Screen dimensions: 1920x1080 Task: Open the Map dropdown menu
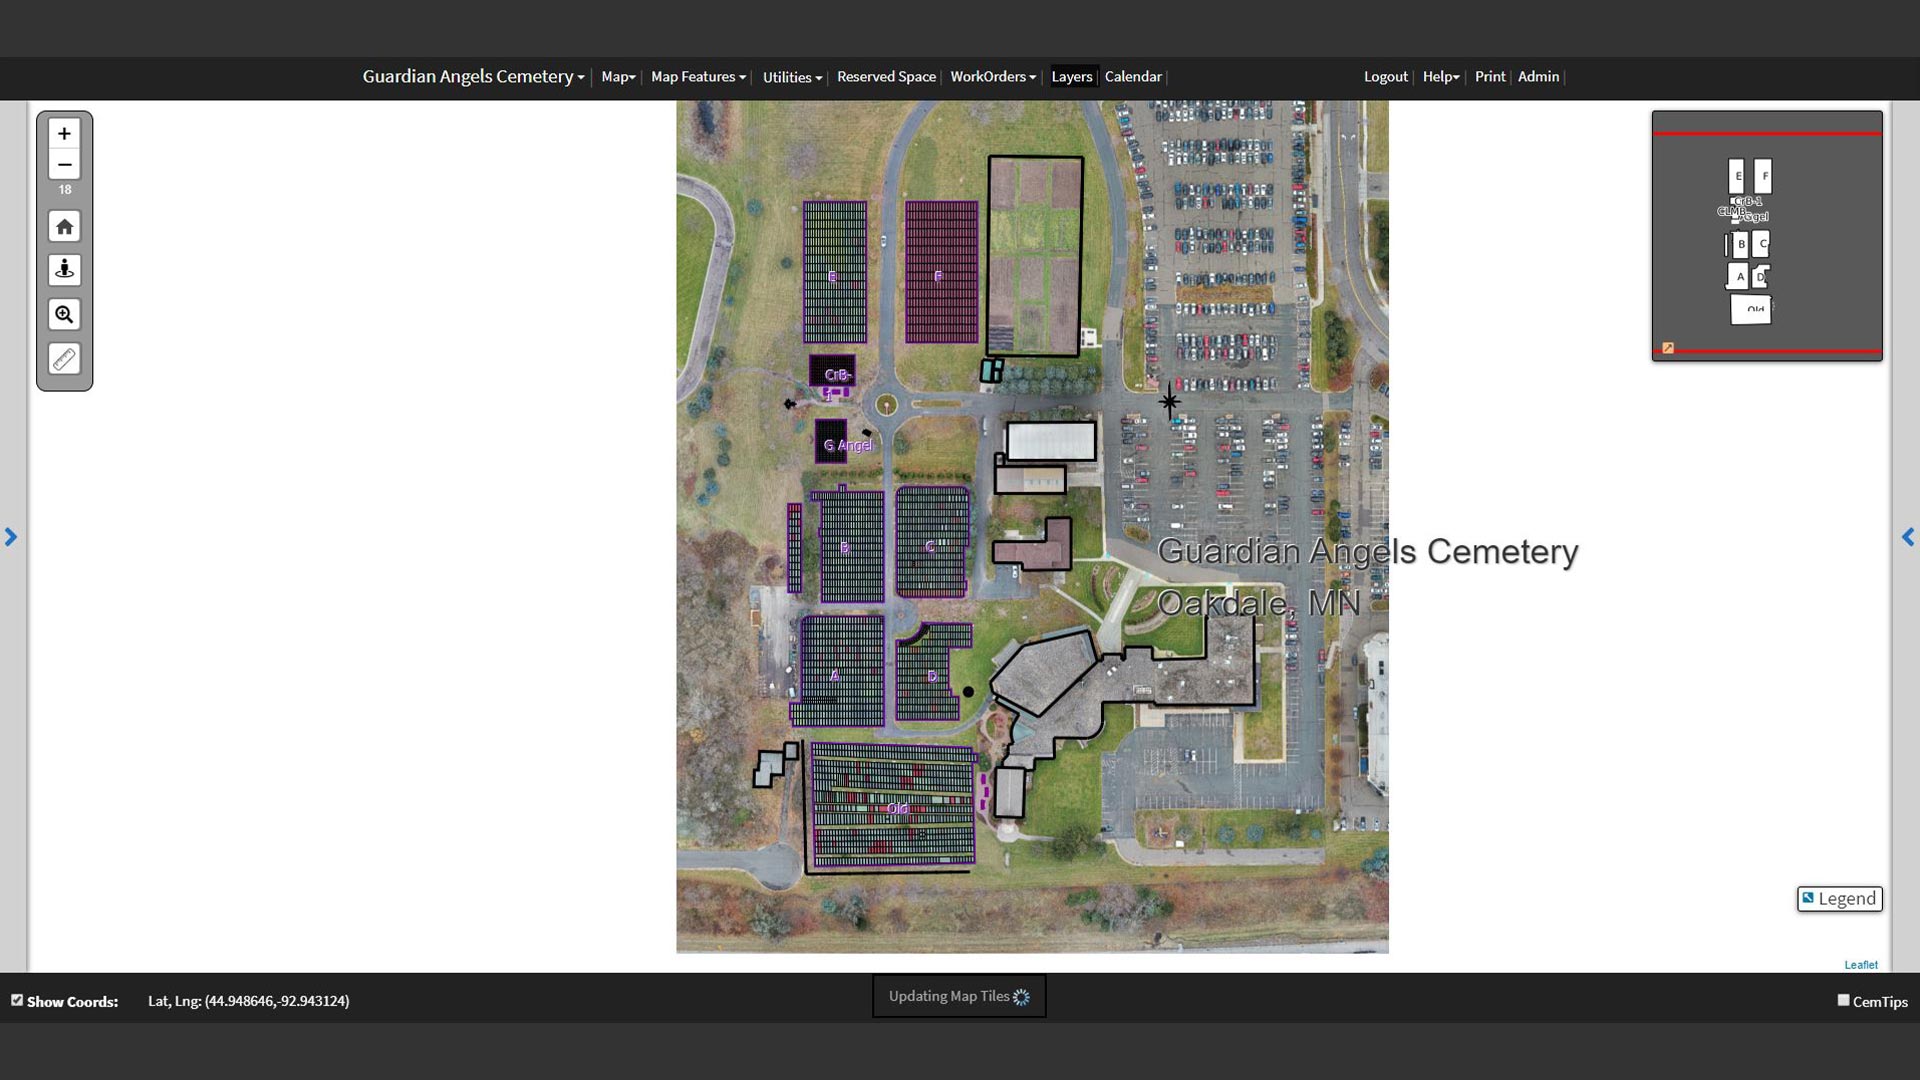[x=618, y=76]
